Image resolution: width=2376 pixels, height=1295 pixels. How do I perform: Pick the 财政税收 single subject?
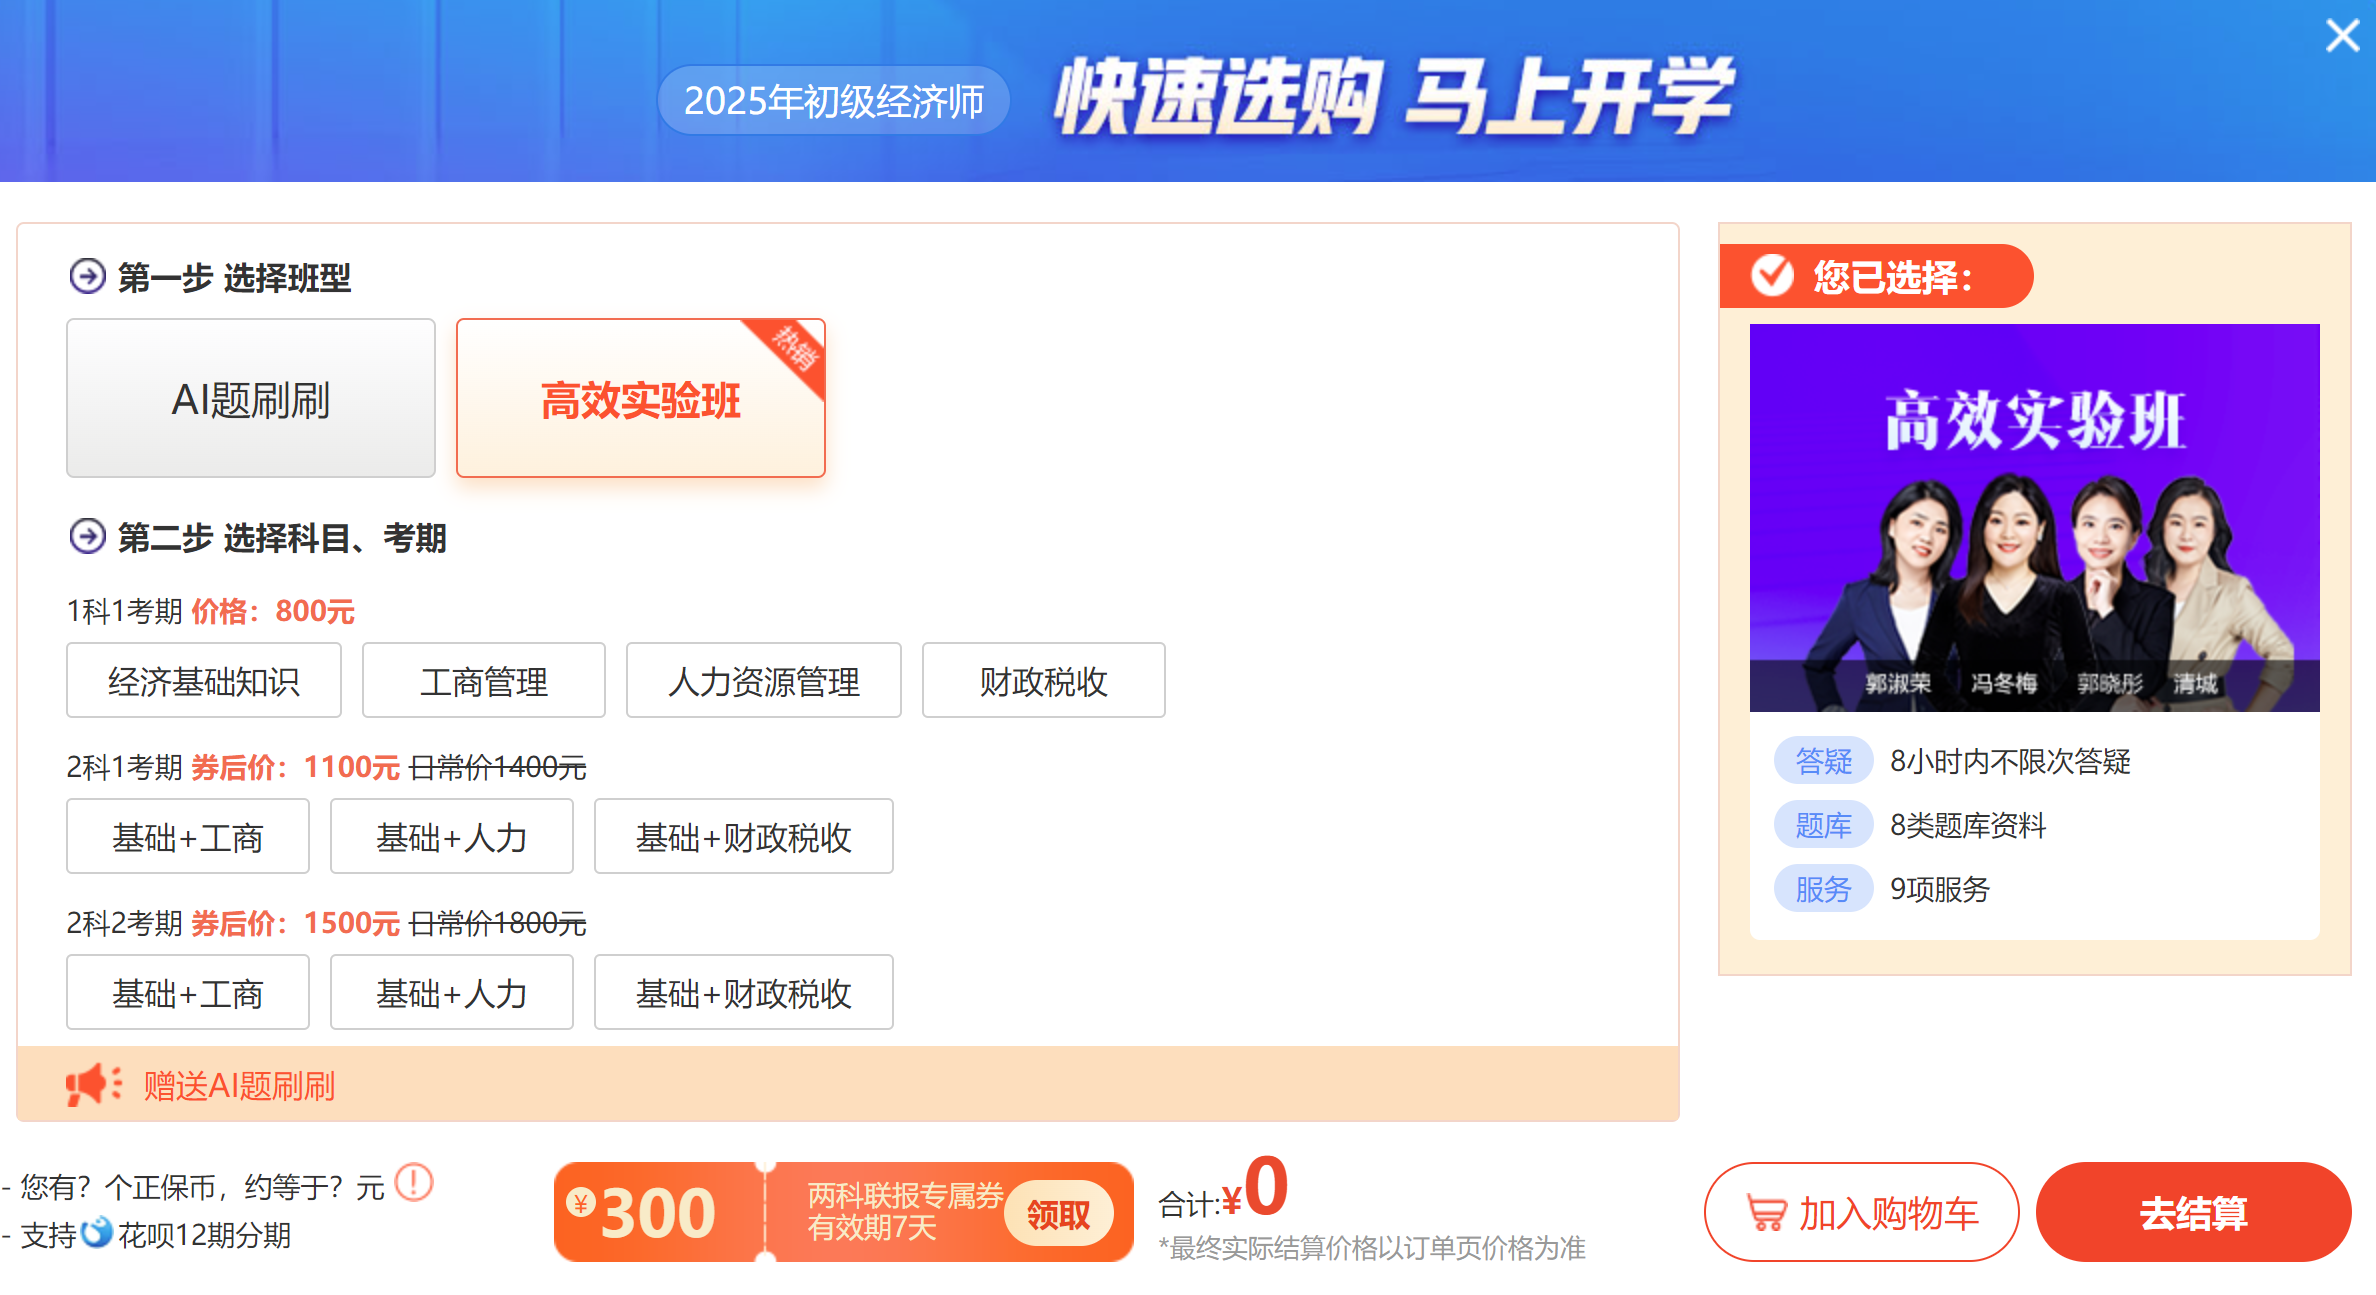click(1044, 680)
